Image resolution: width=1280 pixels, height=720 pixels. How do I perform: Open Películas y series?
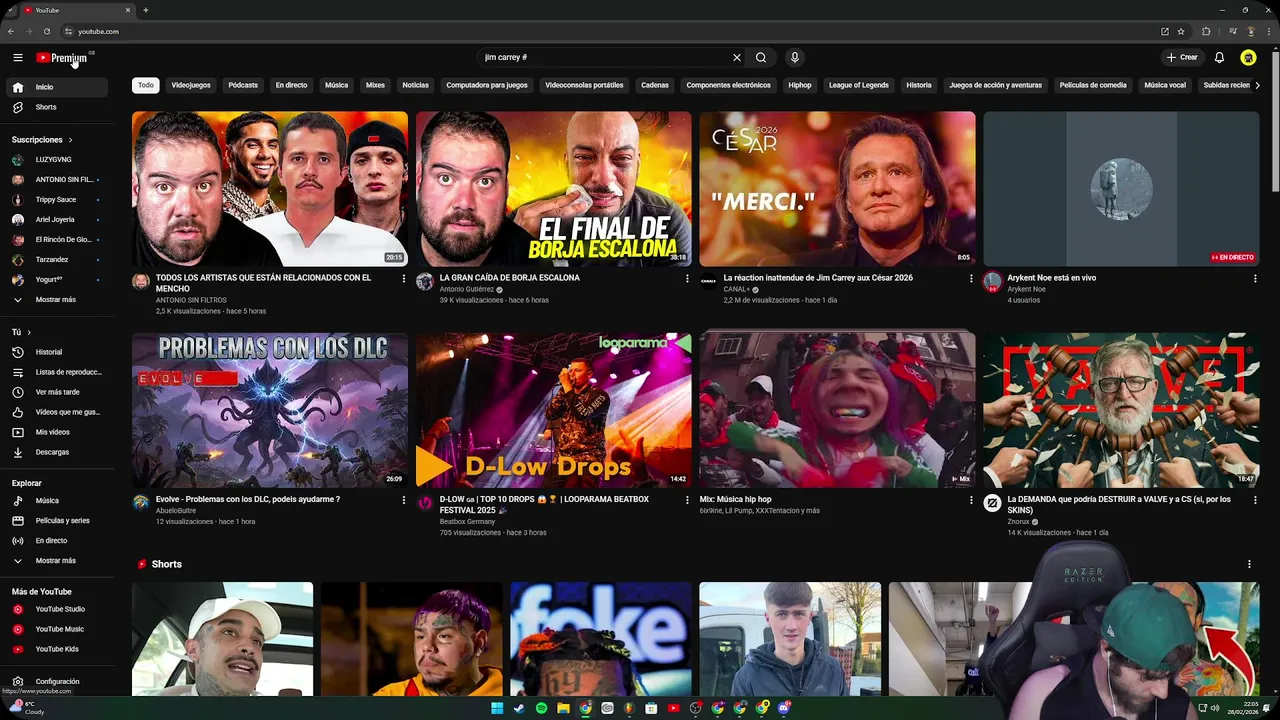[x=55, y=520]
